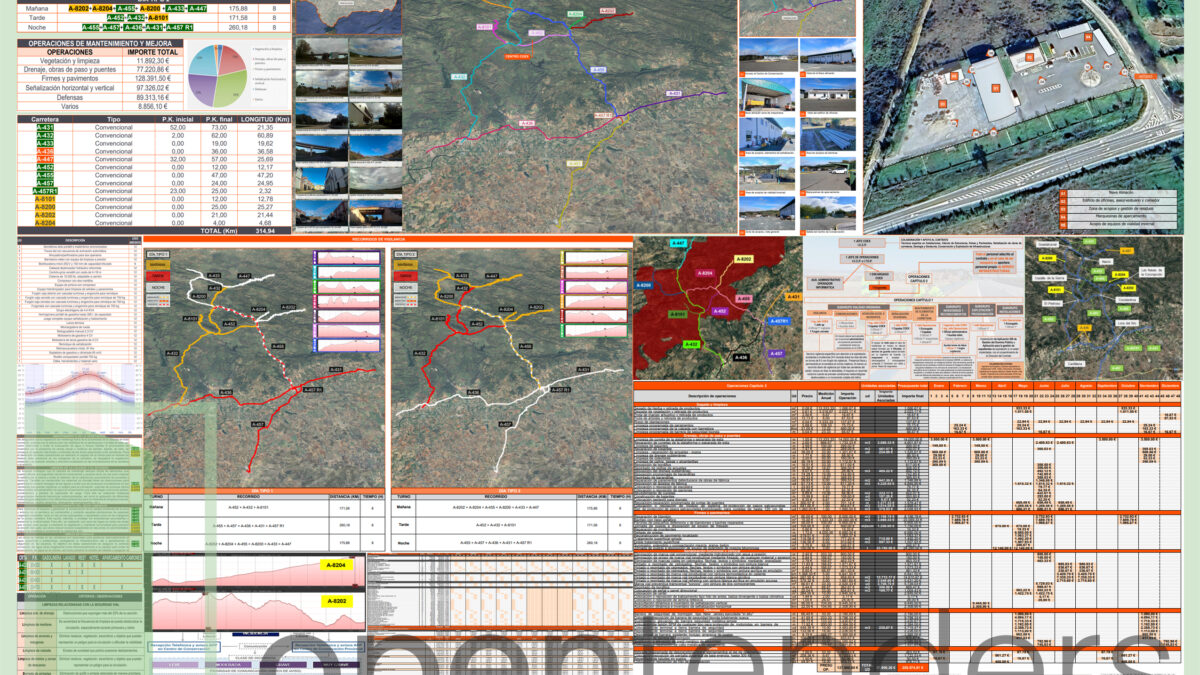This screenshot has width=1200, height=675.
Task: Select road A-436 orange label in Carretera table
Action: [45, 151]
